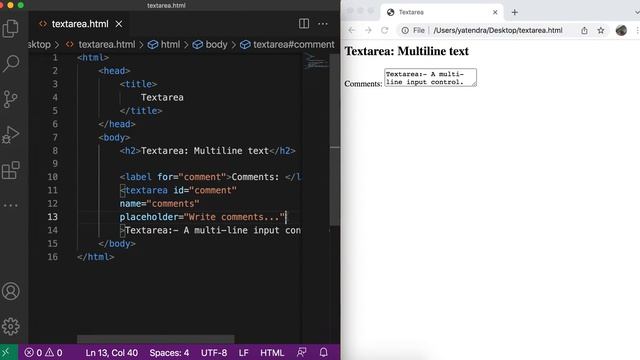Click Spaces: 4 indentation setting
The image size is (640, 360).
(169, 353)
